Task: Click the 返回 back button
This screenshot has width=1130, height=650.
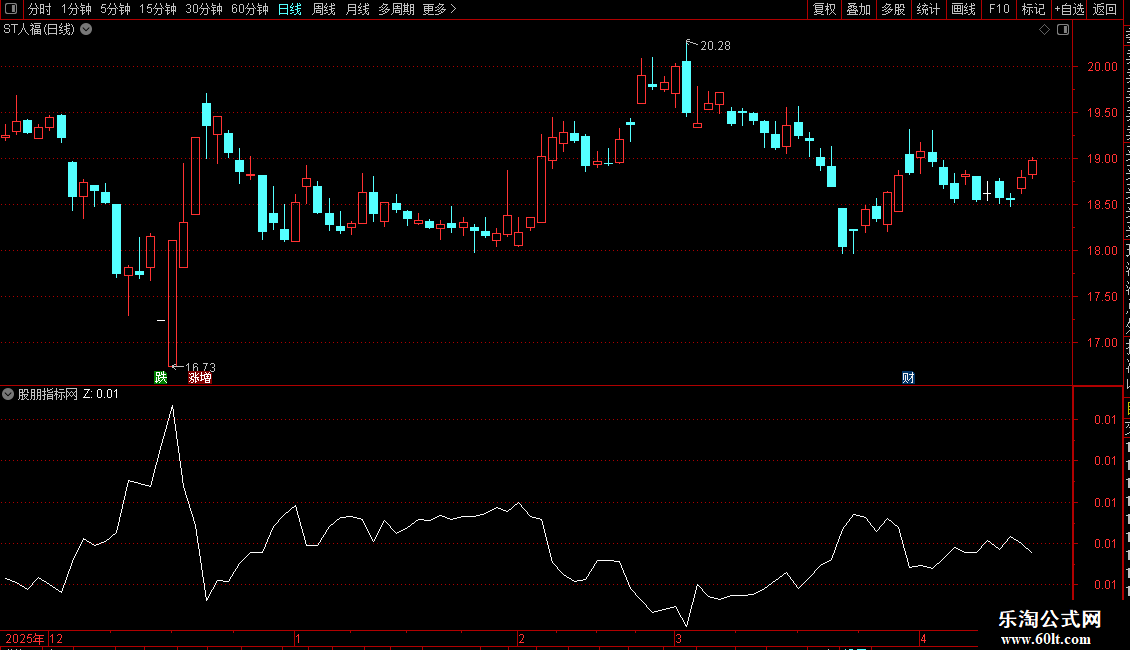Action: (1105, 9)
